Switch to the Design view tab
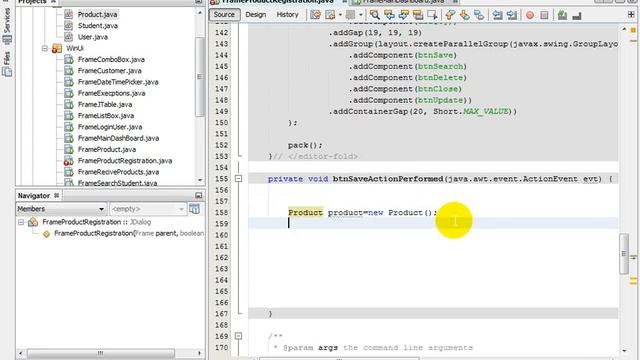640x360 pixels. [x=256, y=14]
